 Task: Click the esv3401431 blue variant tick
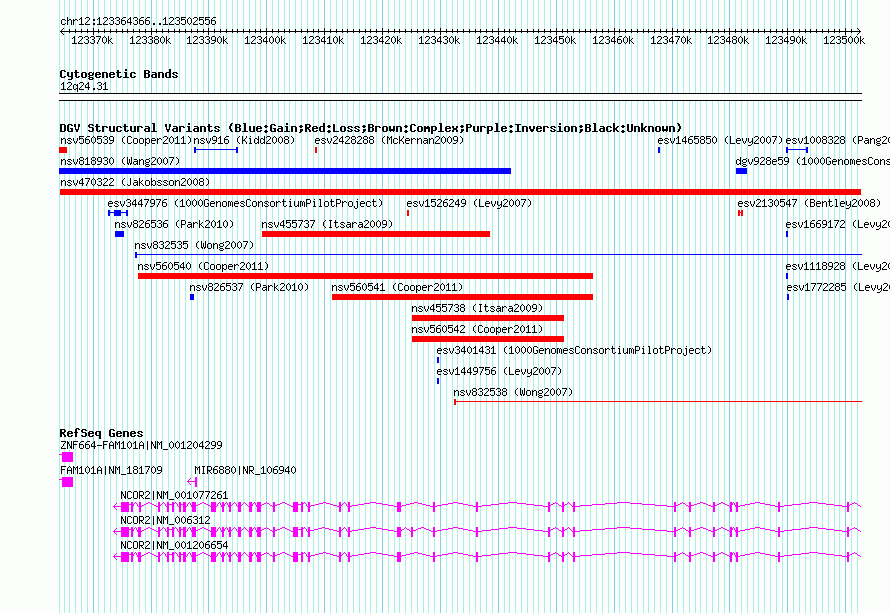click(438, 360)
